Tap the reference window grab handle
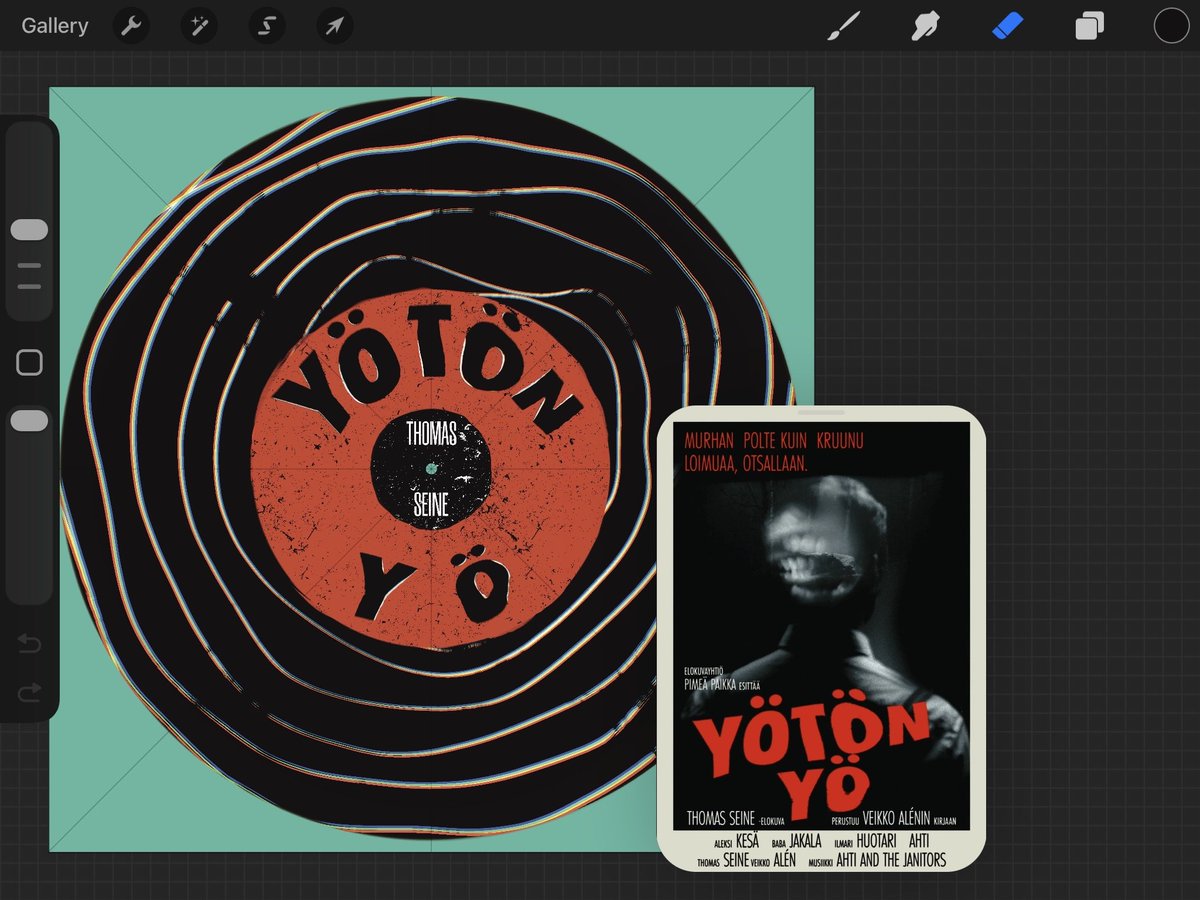Viewport: 1200px width, 900px height. [821, 412]
